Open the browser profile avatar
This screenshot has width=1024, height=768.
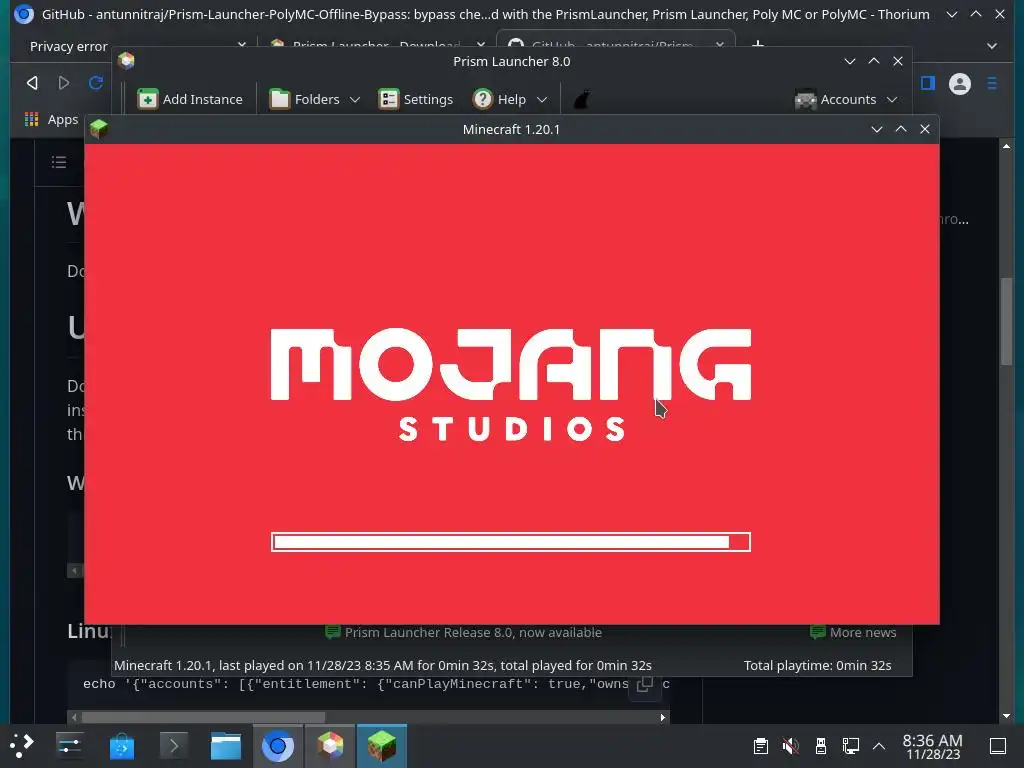pos(959,84)
